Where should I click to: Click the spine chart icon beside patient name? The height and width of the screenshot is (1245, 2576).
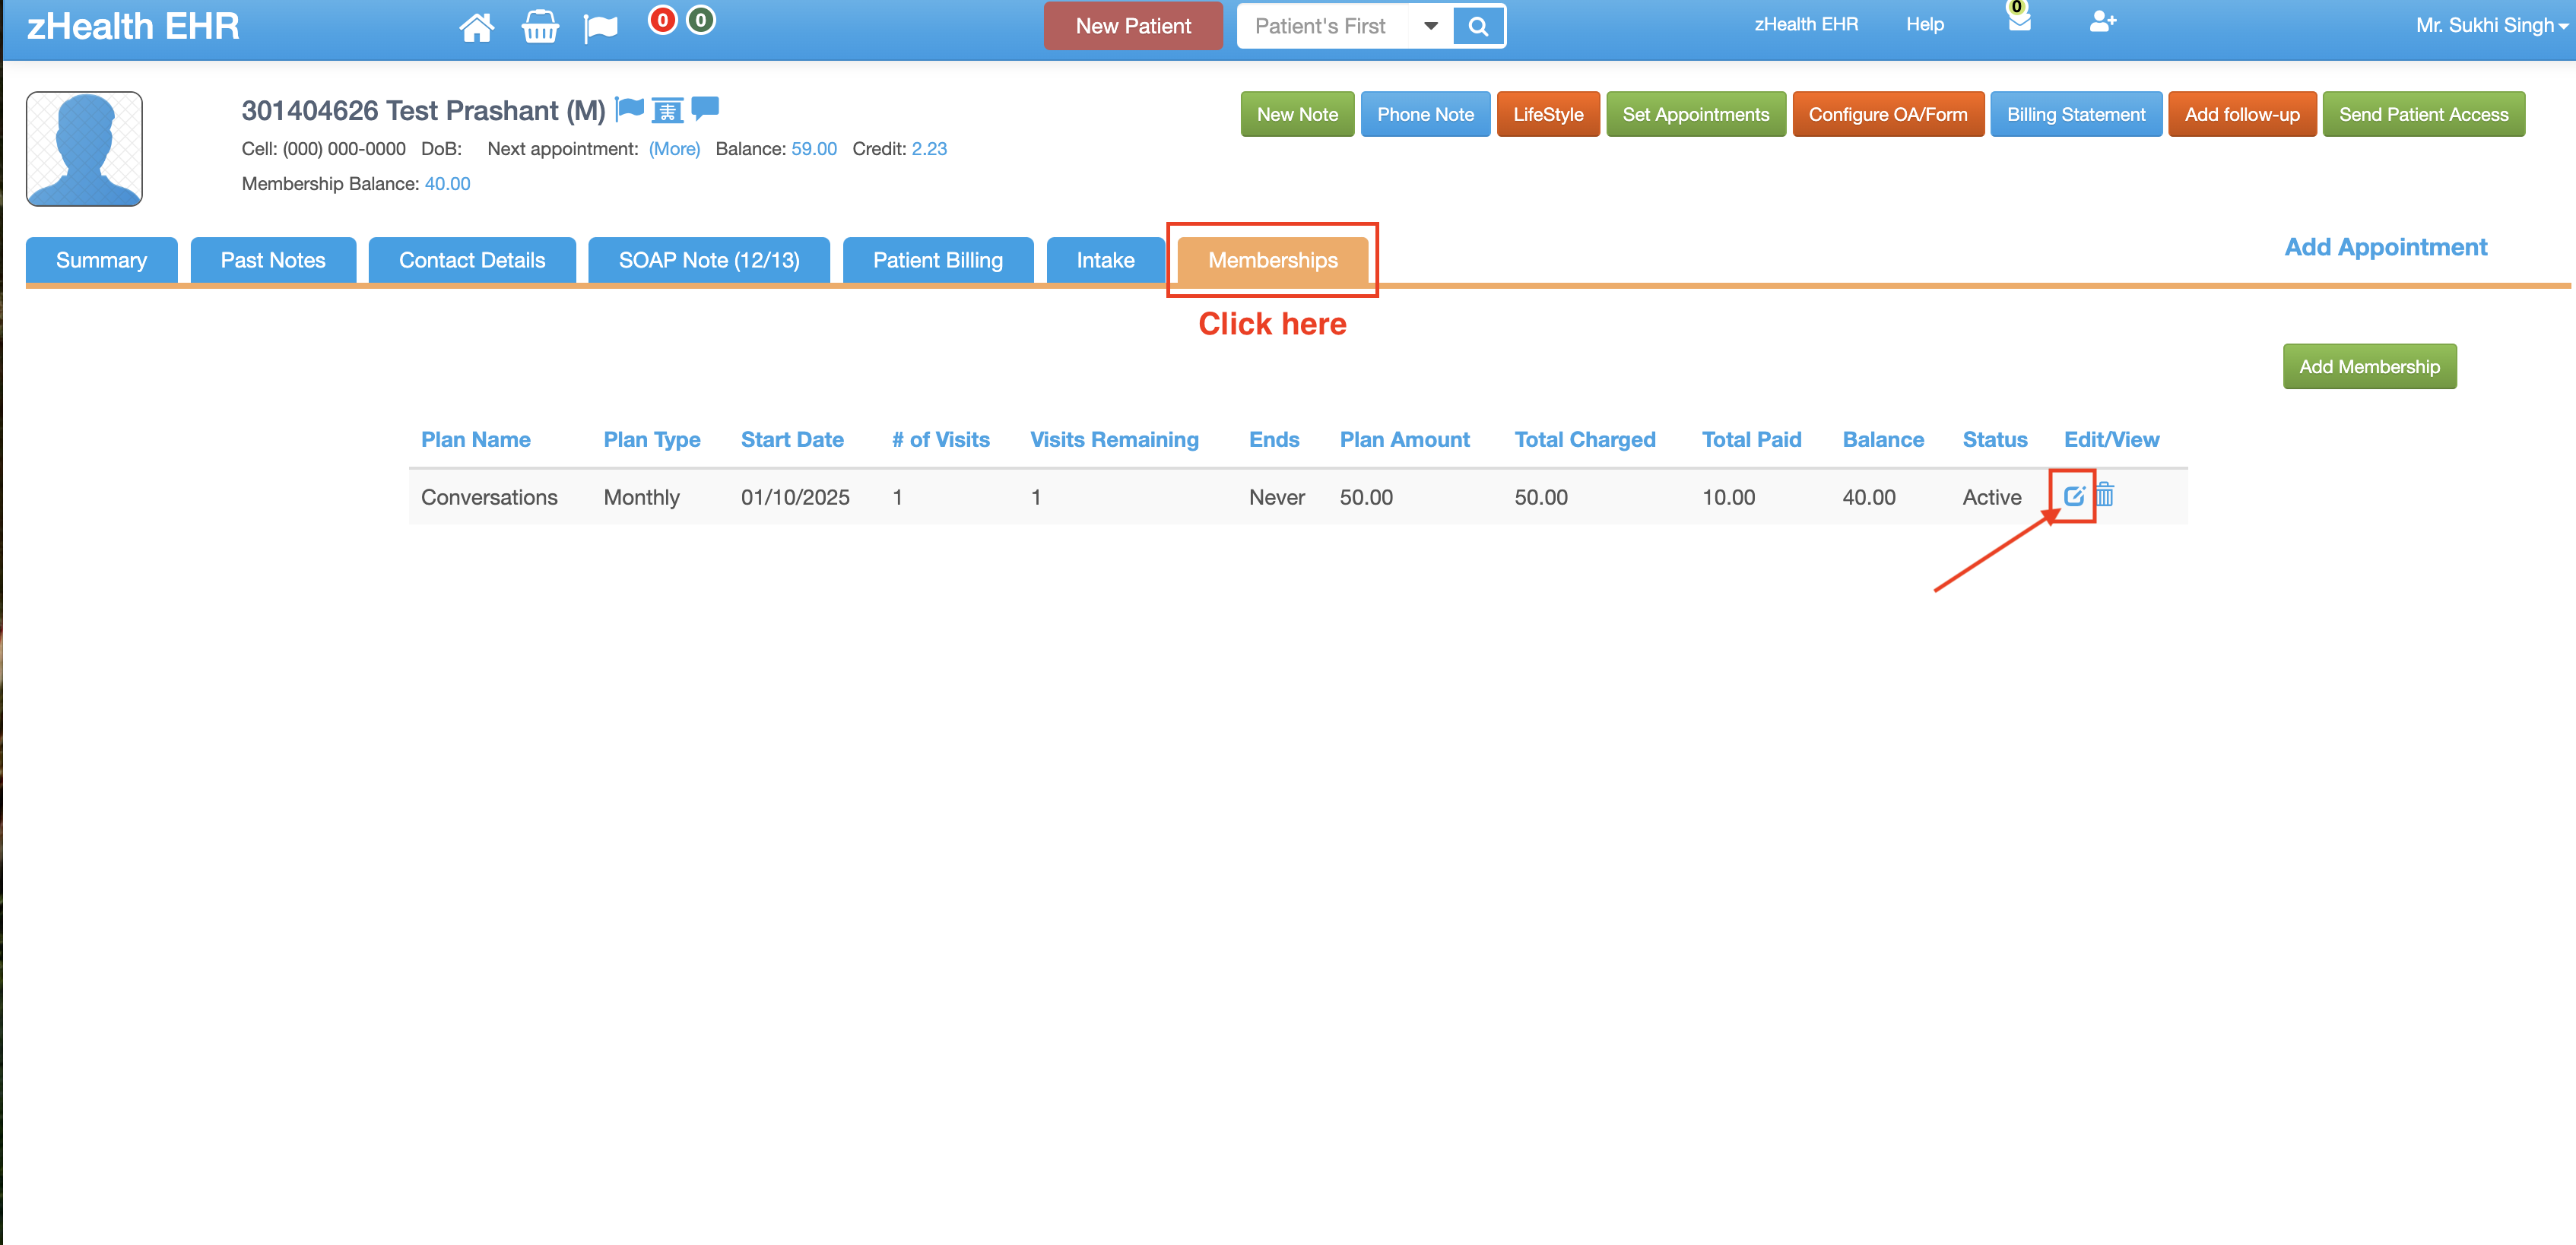(x=667, y=109)
